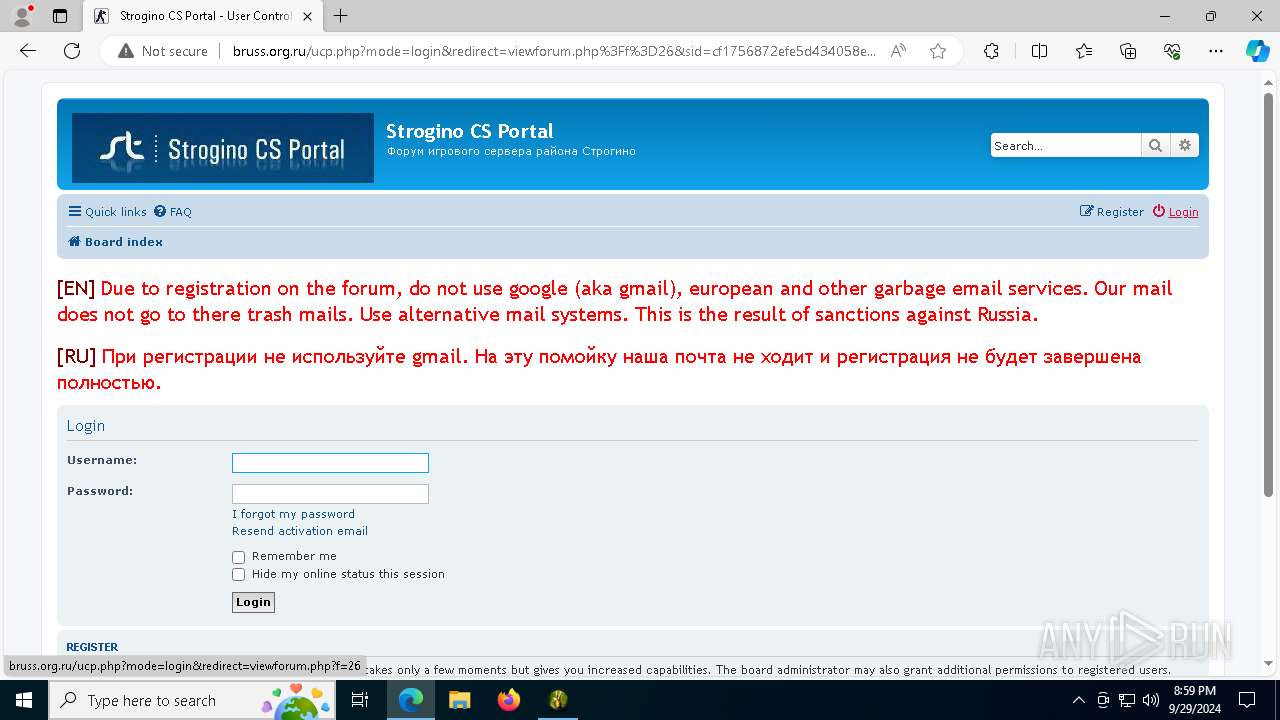Click scrollbar down arrow
This screenshot has width=1280, height=720.
click(x=1268, y=663)
